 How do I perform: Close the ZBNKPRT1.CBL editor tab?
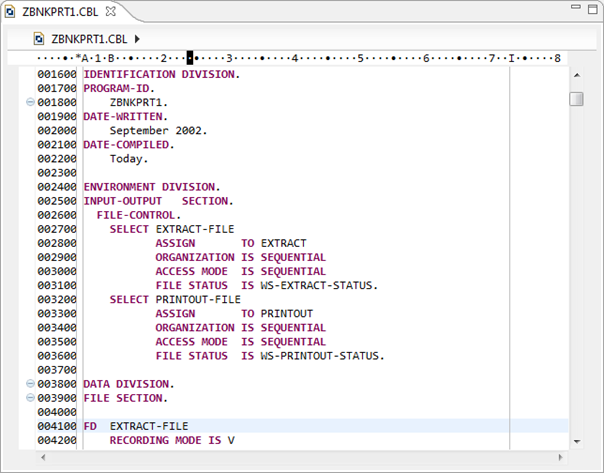pyautogui.click(x=110, y=11)
